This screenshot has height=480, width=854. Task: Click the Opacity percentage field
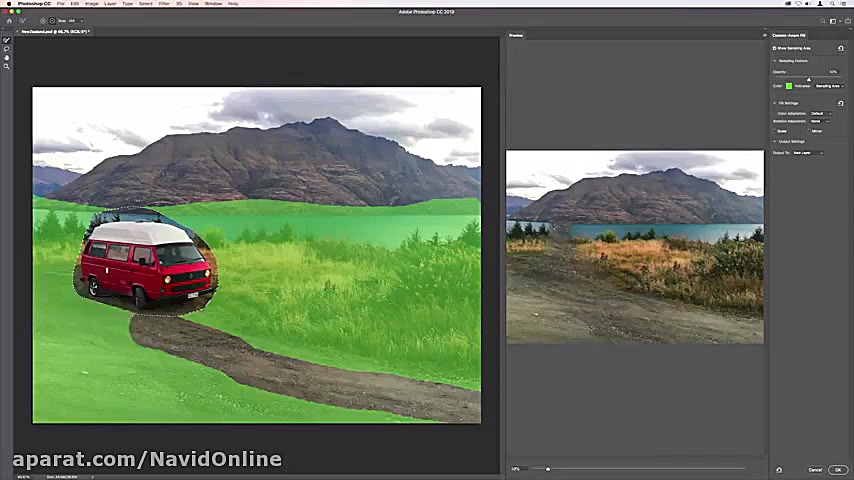pyautogui.click(x=833, y=72)
